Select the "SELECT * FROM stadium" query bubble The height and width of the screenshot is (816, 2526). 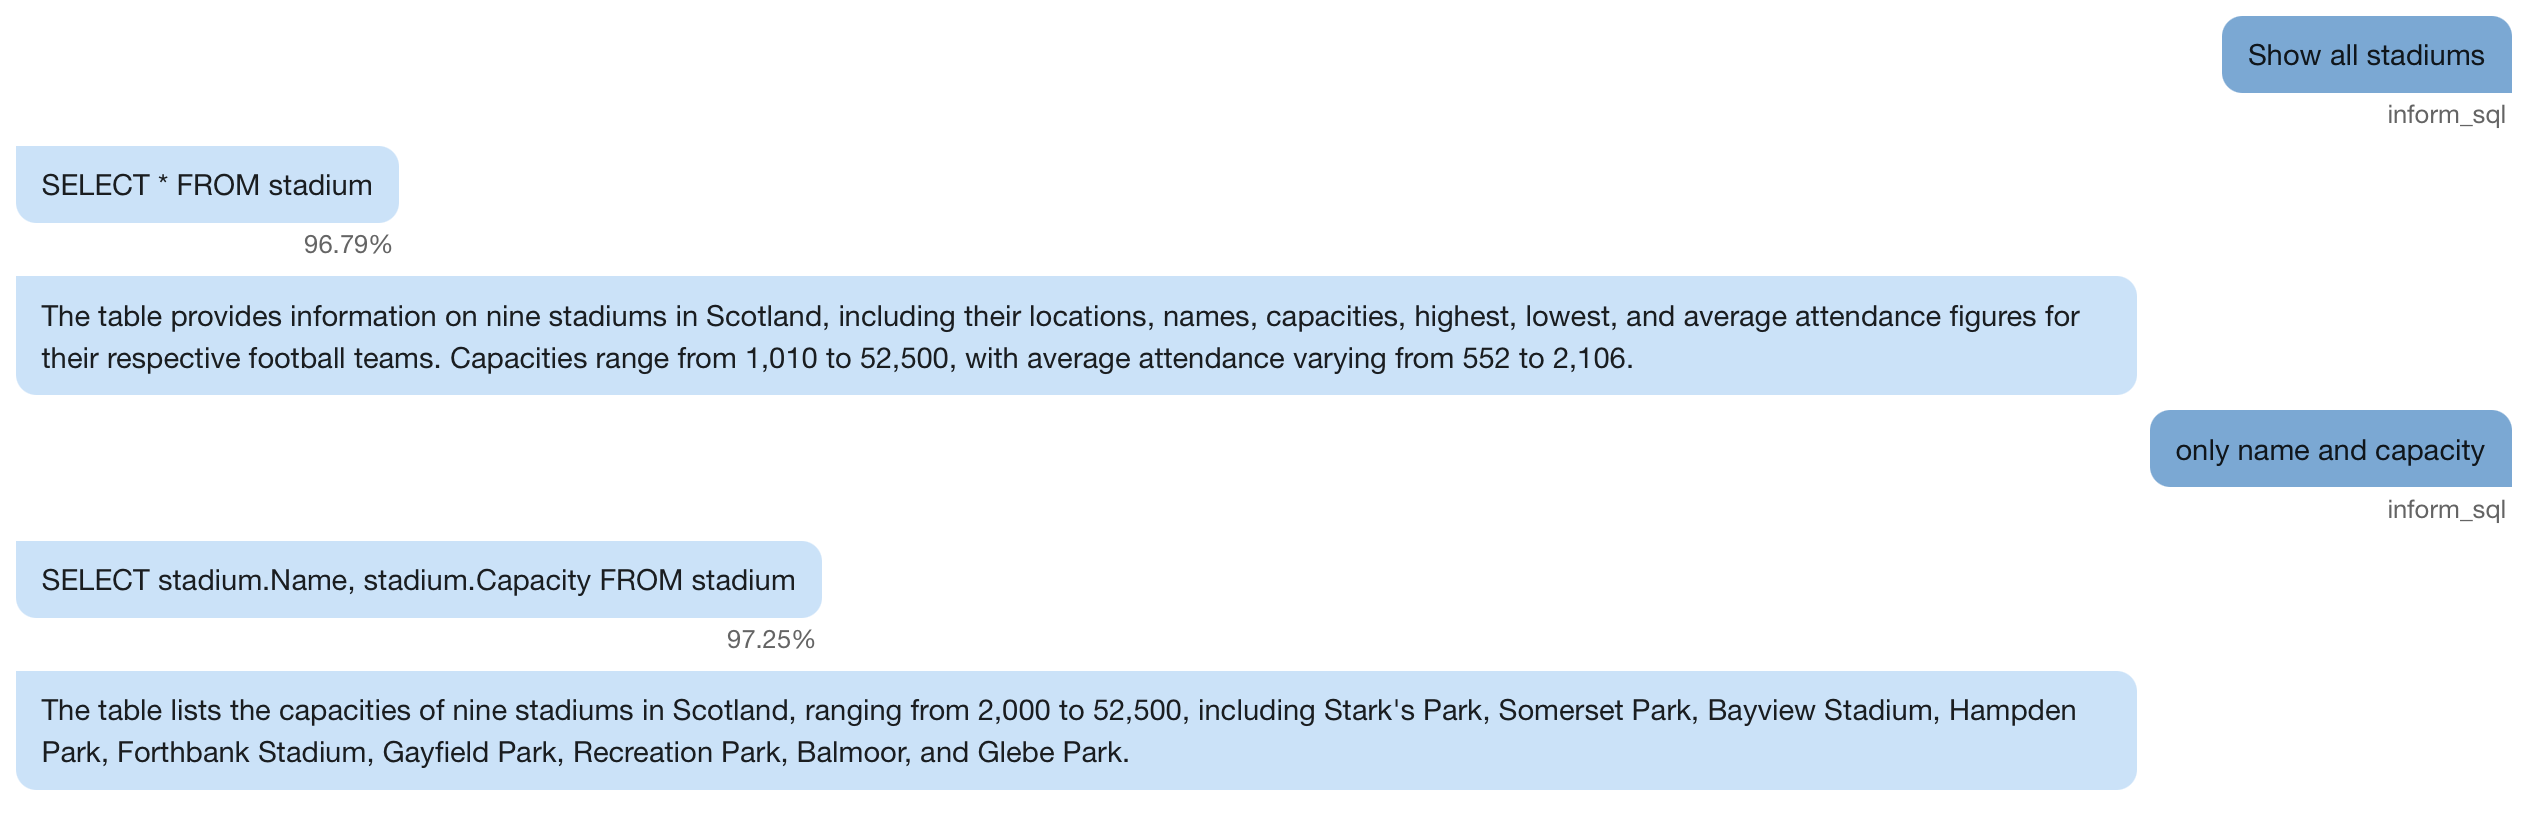click(x=207, y=185)
